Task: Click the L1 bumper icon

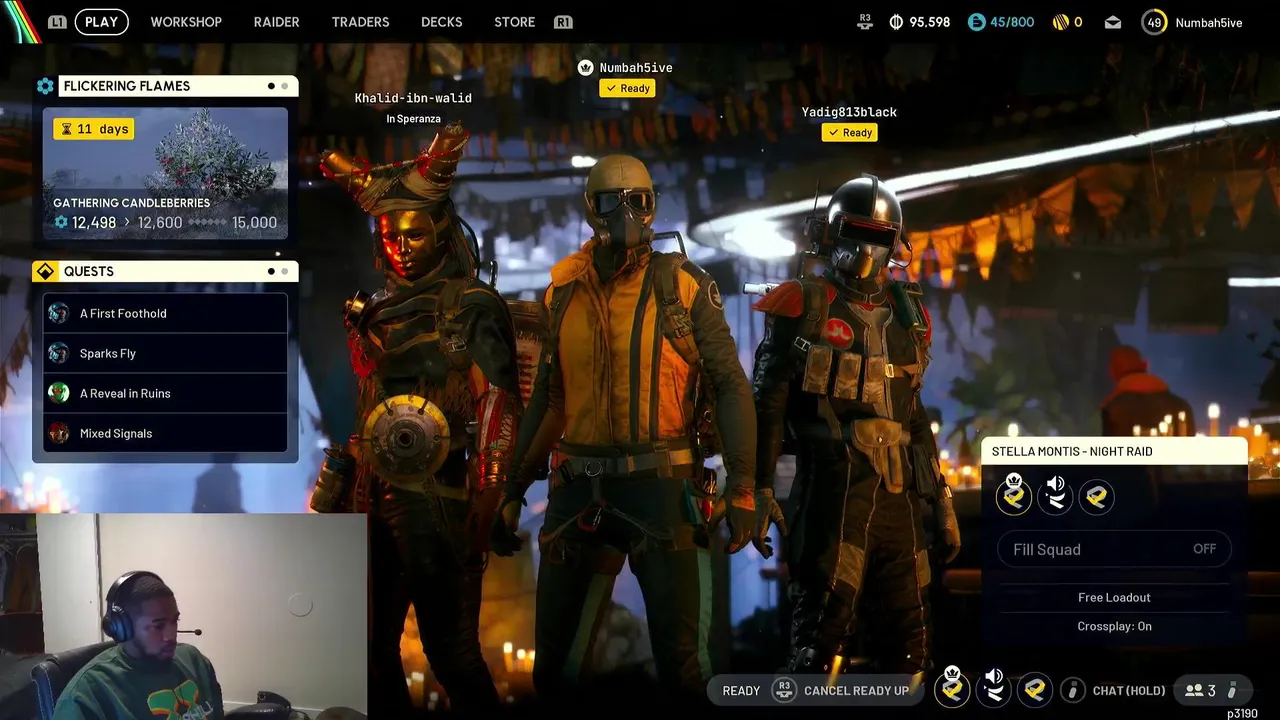Action: (57, 22)
